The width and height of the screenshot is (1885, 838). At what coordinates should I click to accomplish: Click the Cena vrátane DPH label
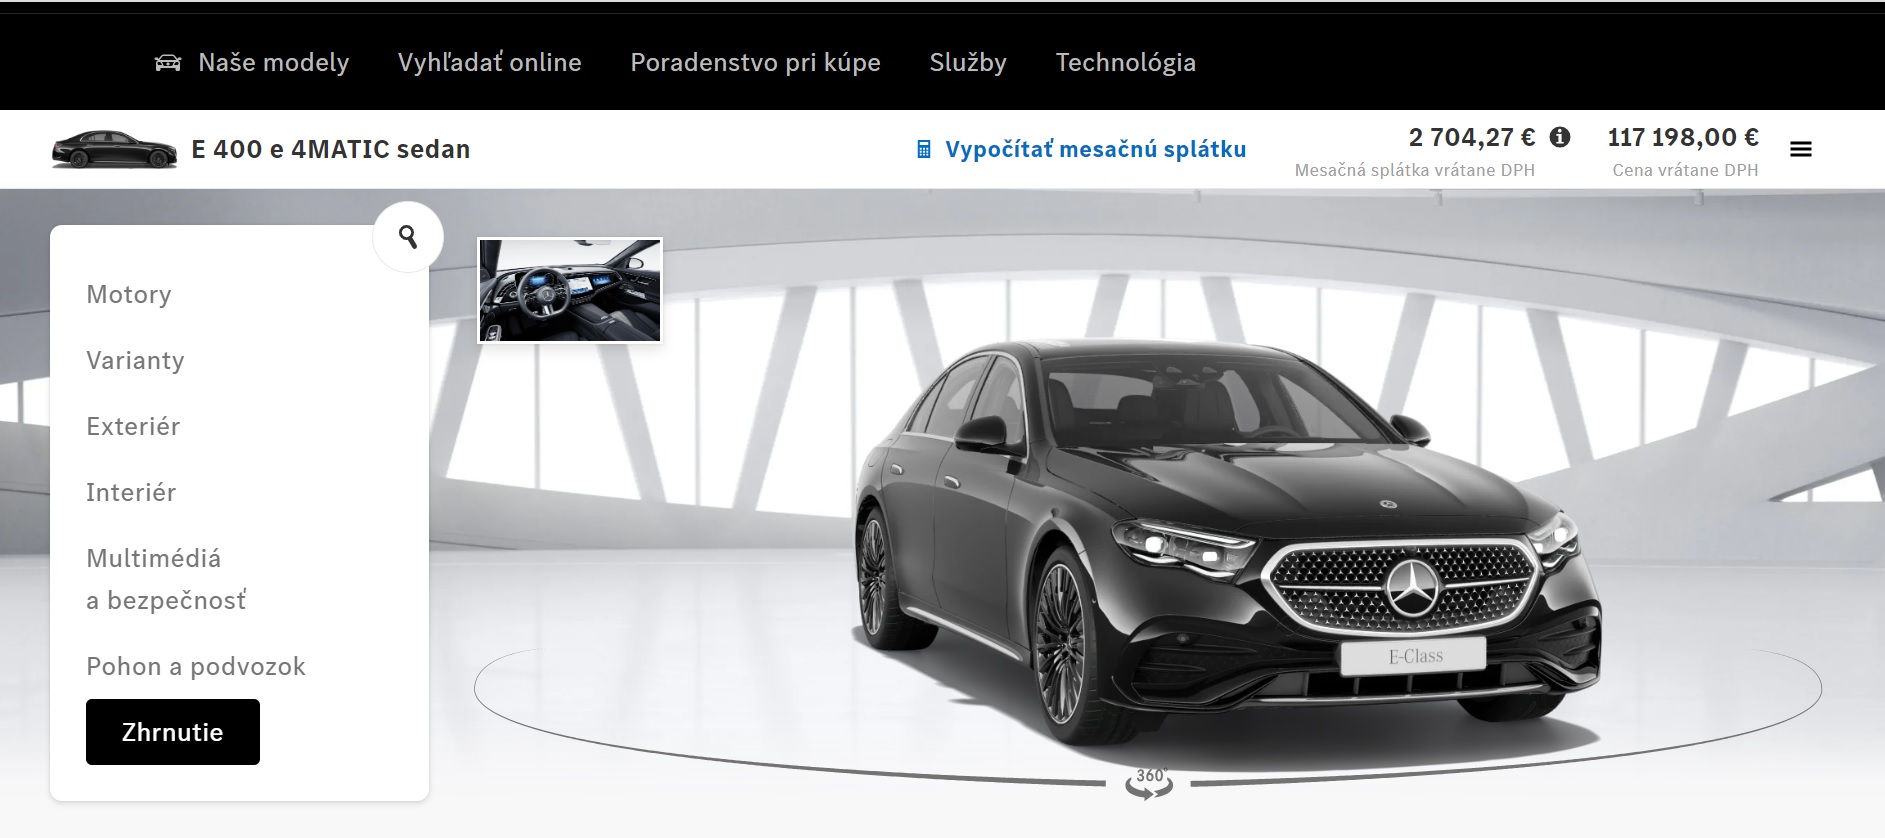[x=1685, y=170]
